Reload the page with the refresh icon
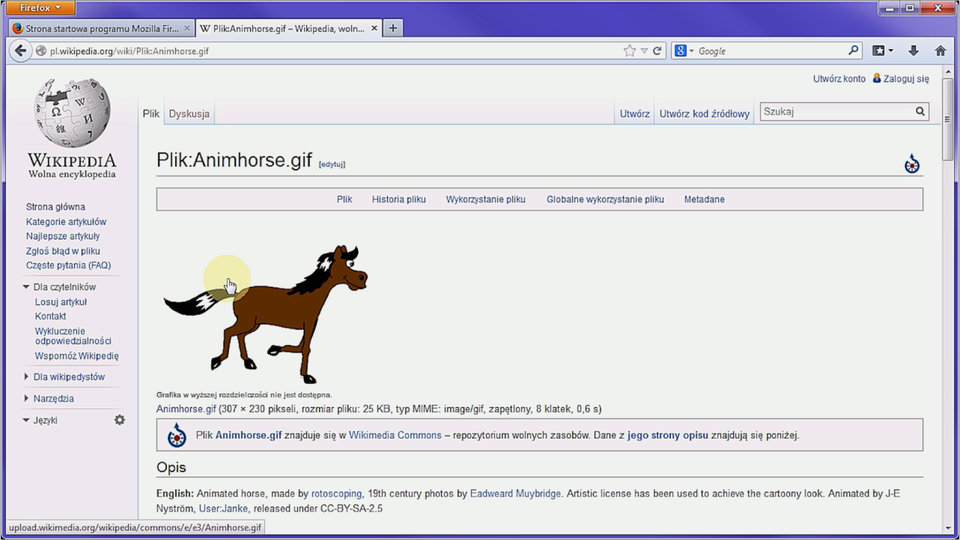Image resolution: width=960 pixels, height=540 pixels. [657, 51]
